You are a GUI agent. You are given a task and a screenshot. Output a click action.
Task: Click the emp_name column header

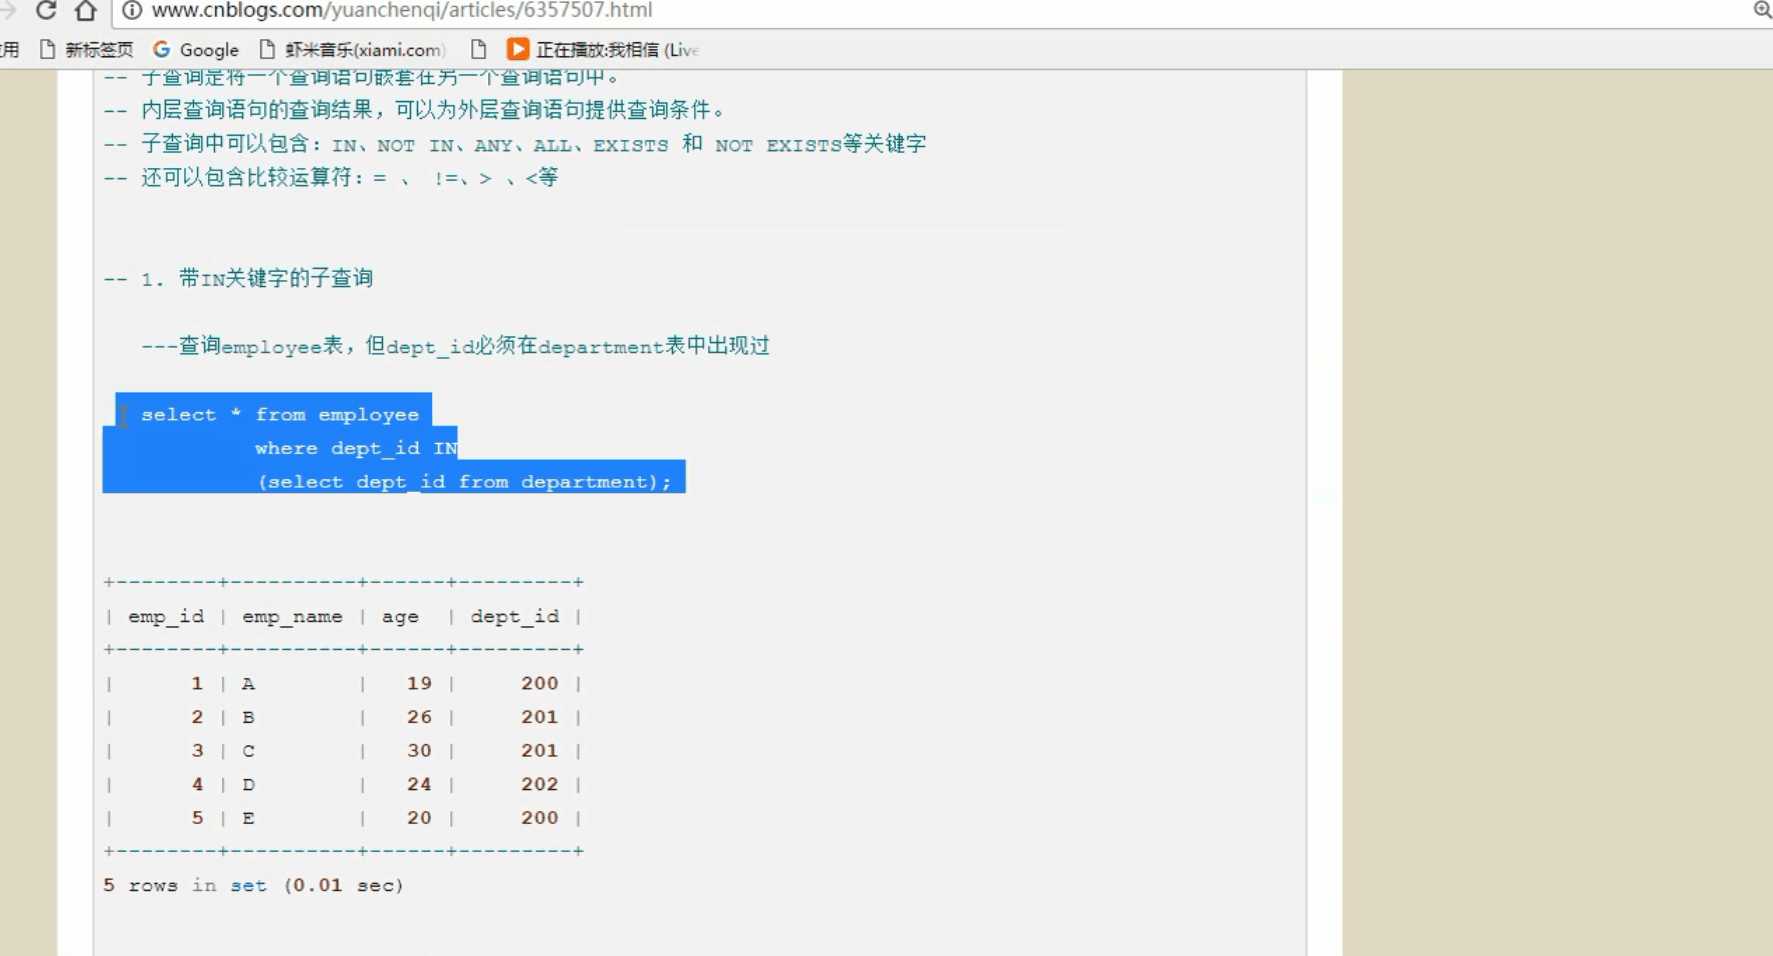point(292,616)
